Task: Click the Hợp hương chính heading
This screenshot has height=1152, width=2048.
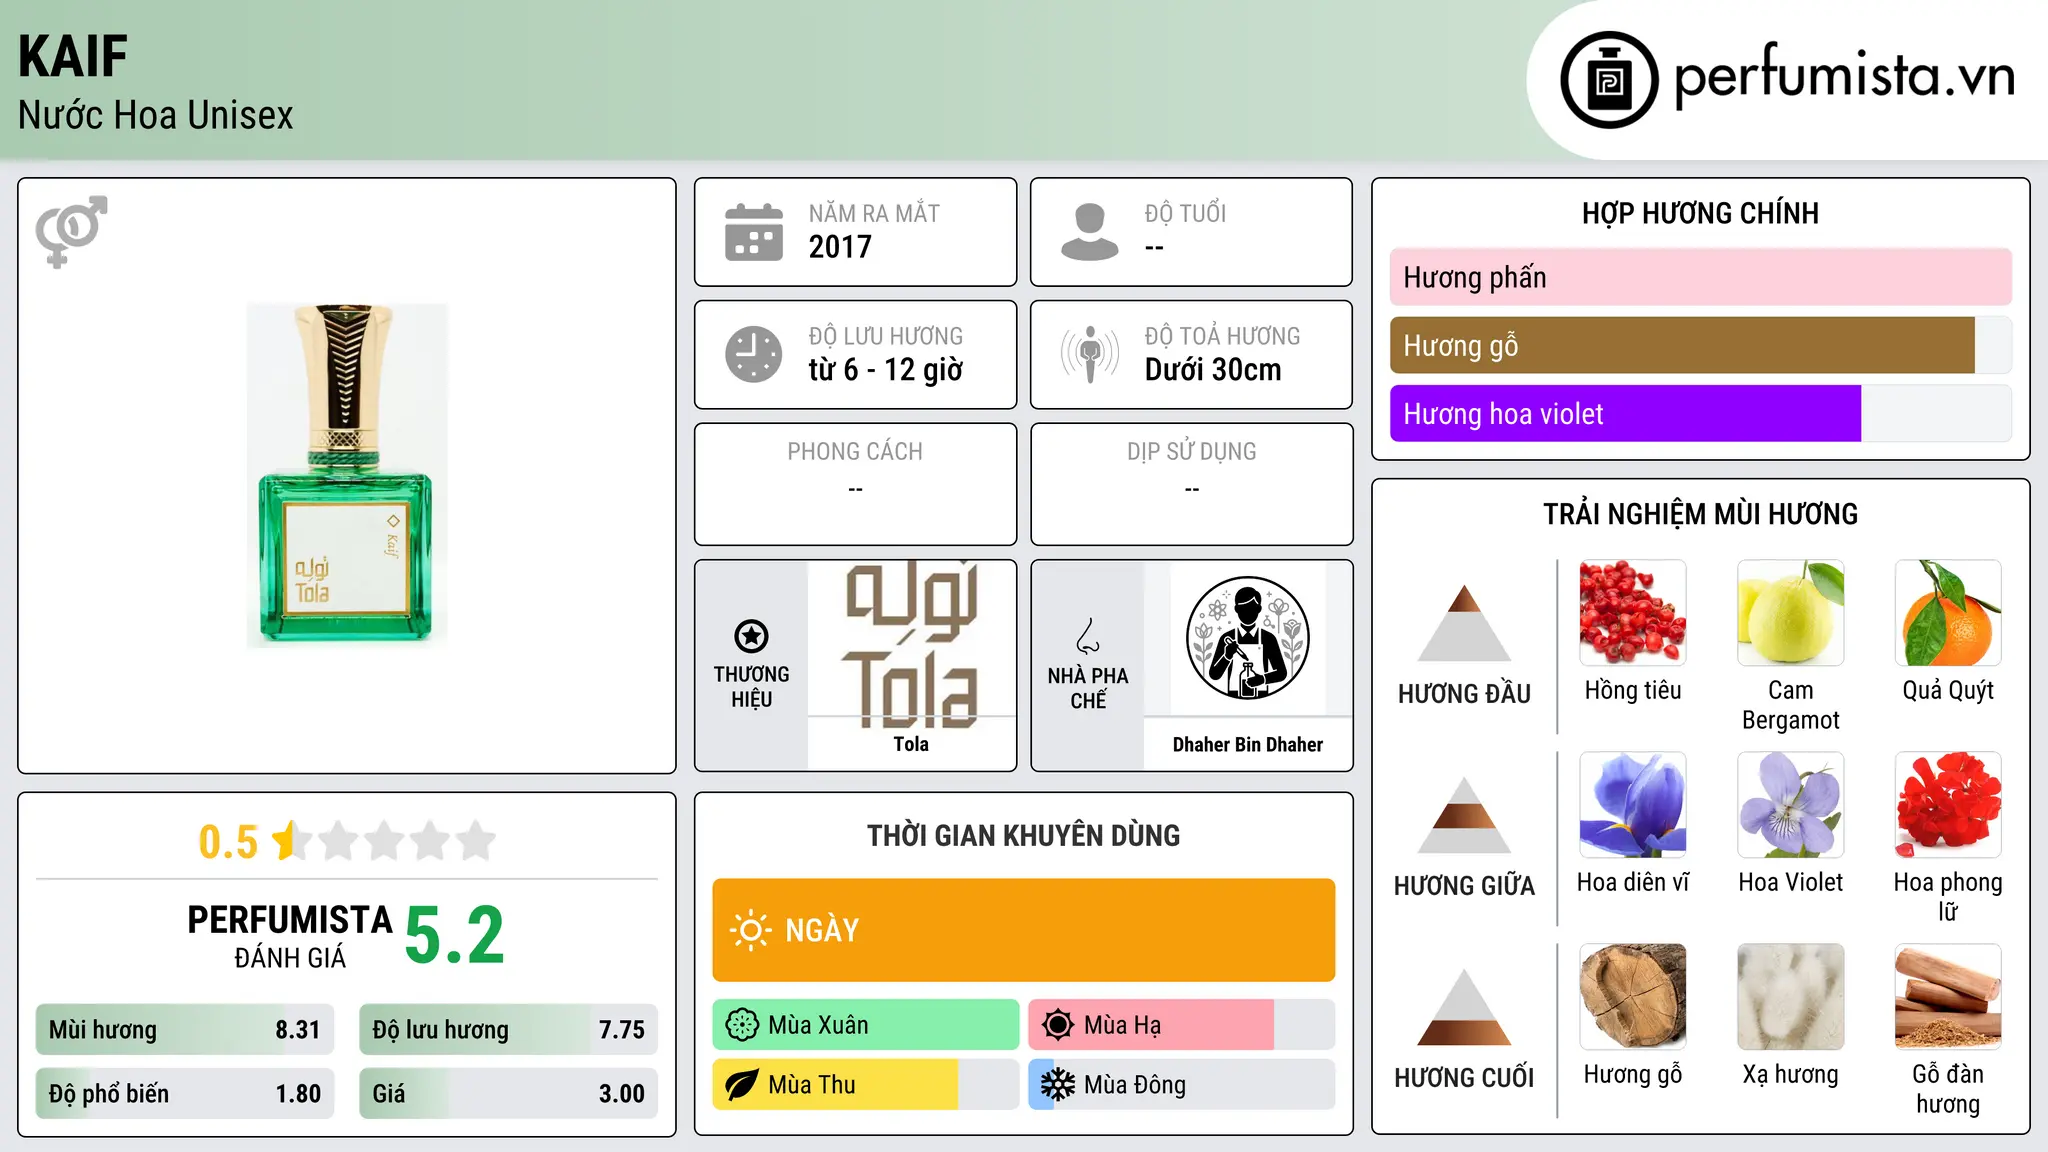Action: coord(1700,213)
